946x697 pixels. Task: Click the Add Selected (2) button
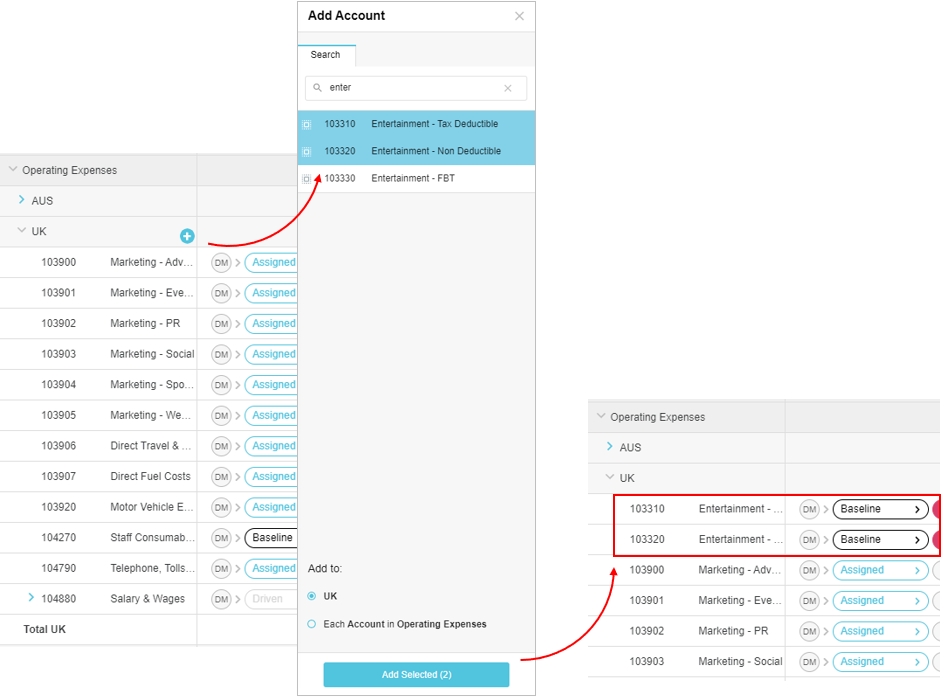(x=416, y=675)
